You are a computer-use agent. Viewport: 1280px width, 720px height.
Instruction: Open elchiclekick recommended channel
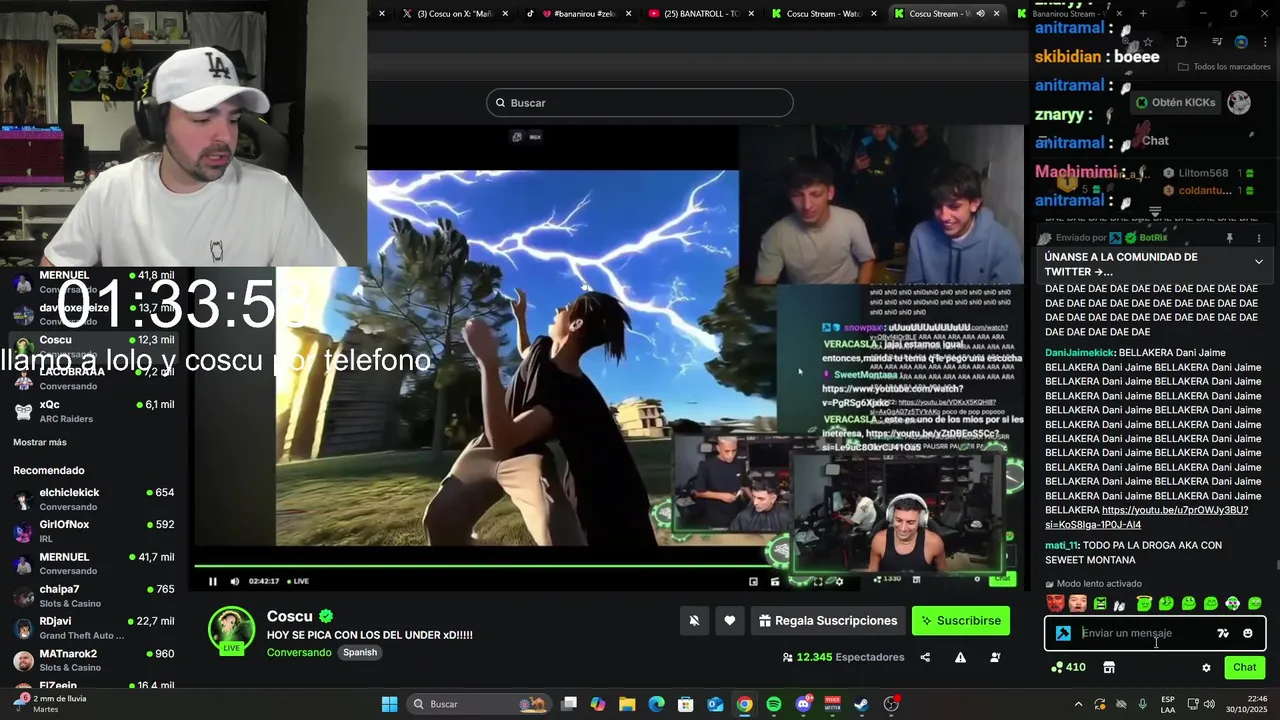(95, 499)
